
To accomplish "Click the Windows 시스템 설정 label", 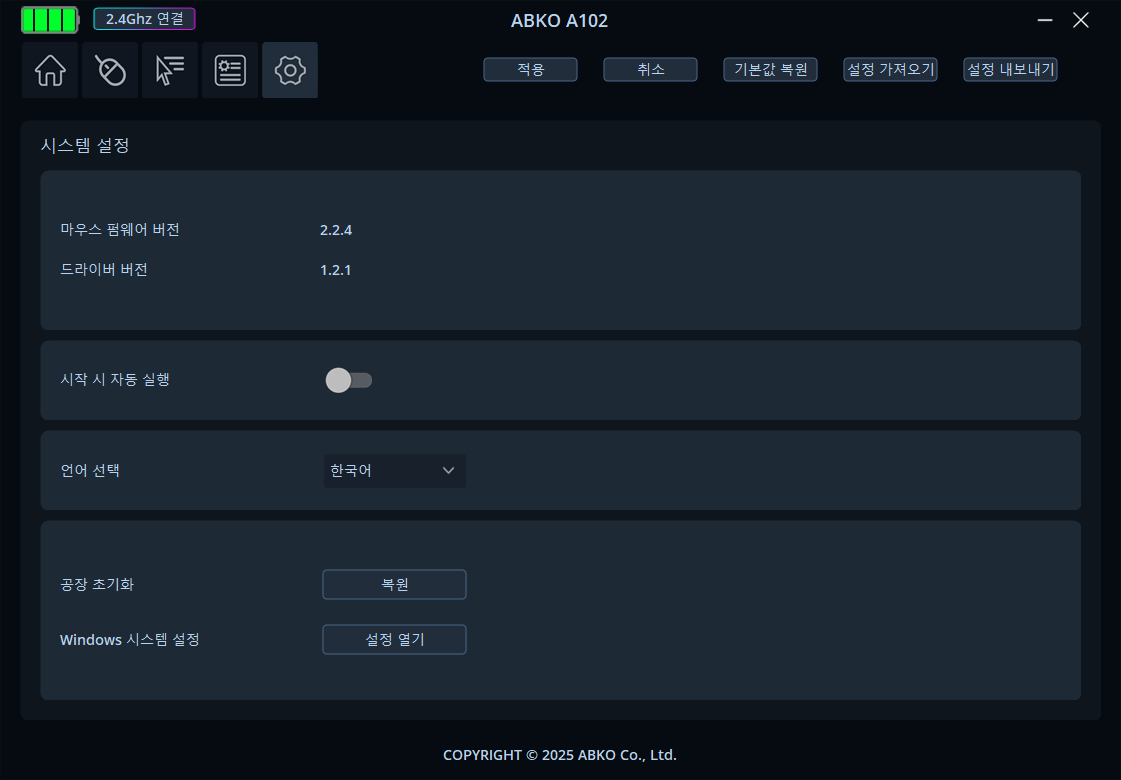I will [x=129, y=640].
